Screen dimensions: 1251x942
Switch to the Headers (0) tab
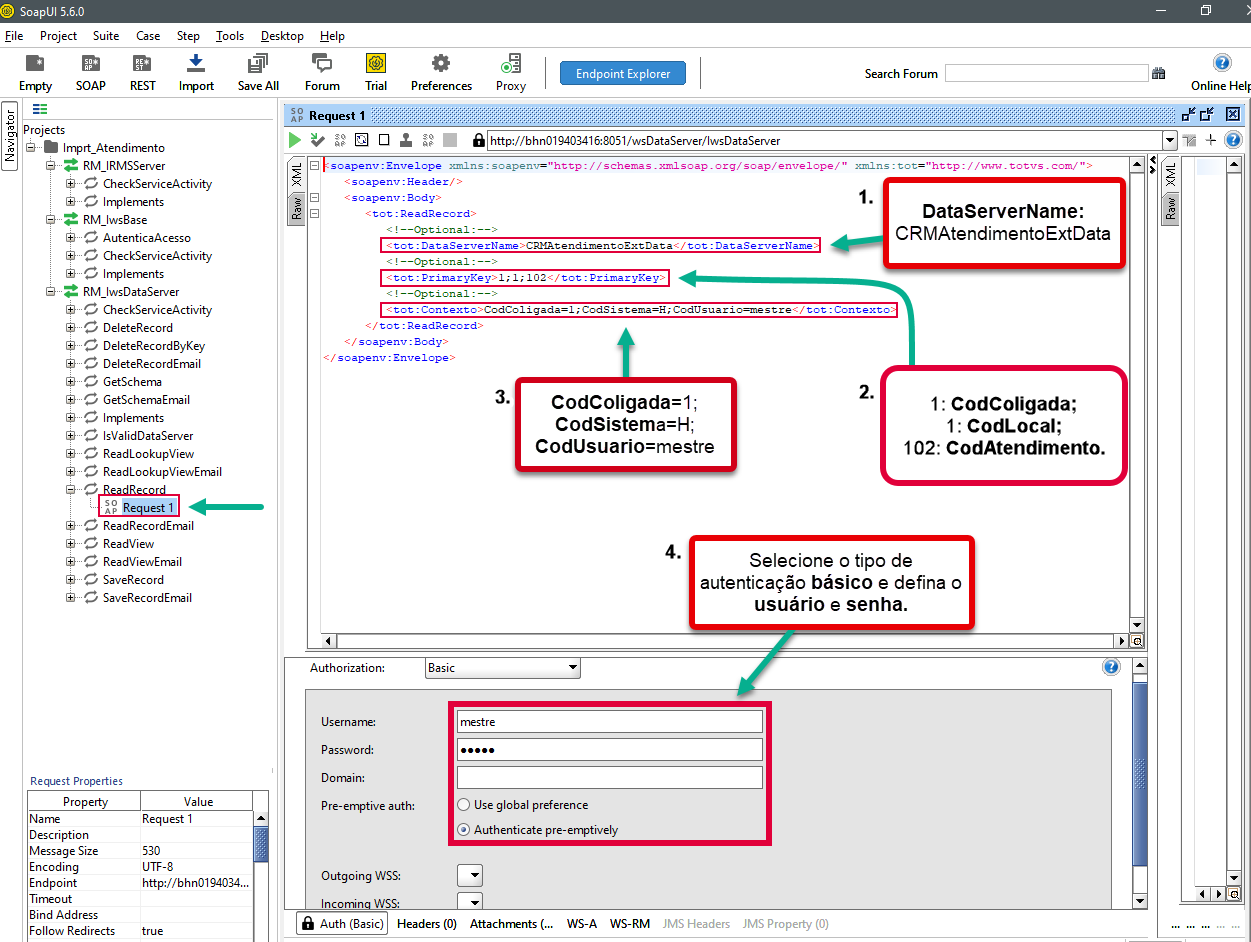tap(427, 924)
